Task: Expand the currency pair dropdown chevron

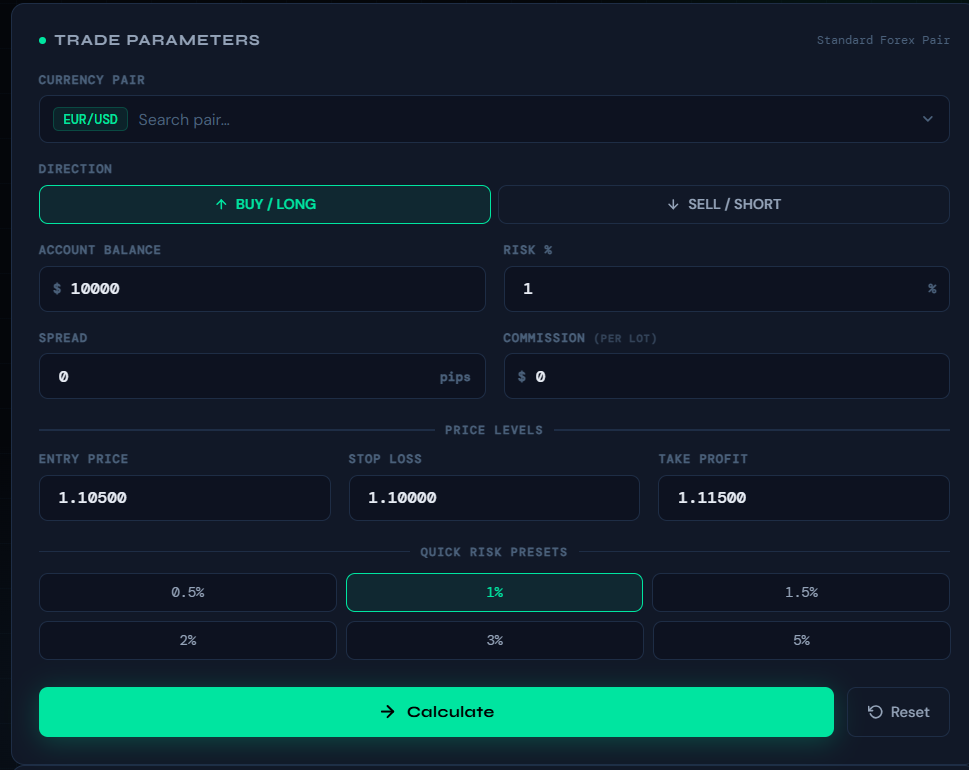Action: 928,119
